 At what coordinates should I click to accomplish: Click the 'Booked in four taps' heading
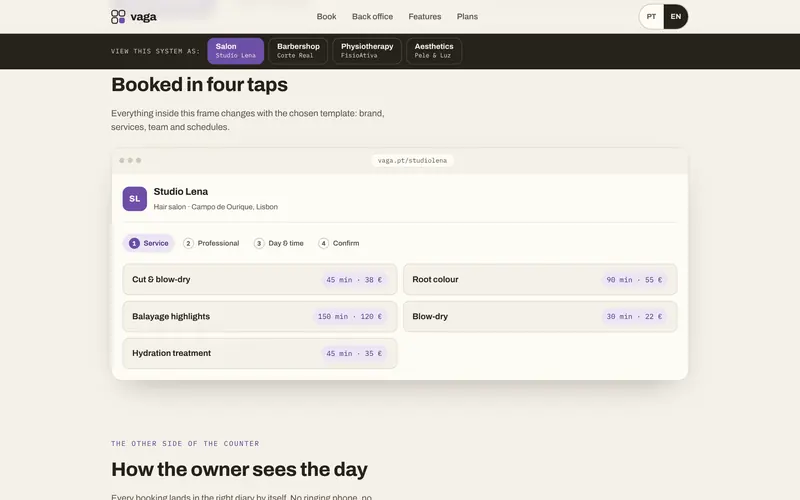click(x=199, y=85)
